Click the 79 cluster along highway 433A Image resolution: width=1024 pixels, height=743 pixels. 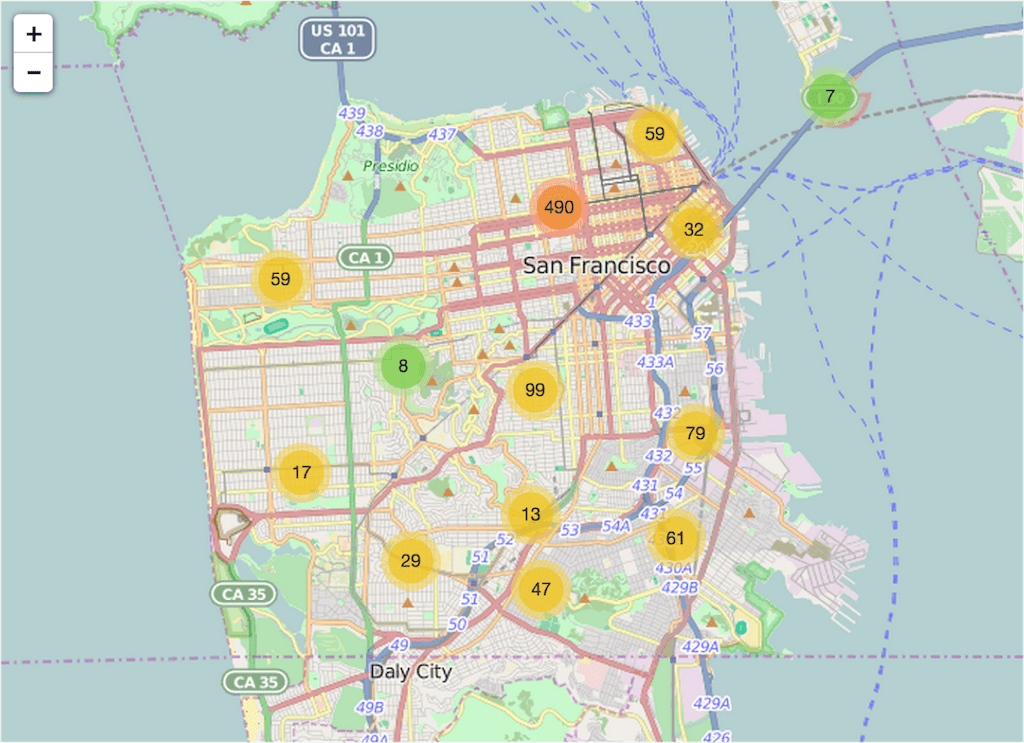[x=694, y=434]
